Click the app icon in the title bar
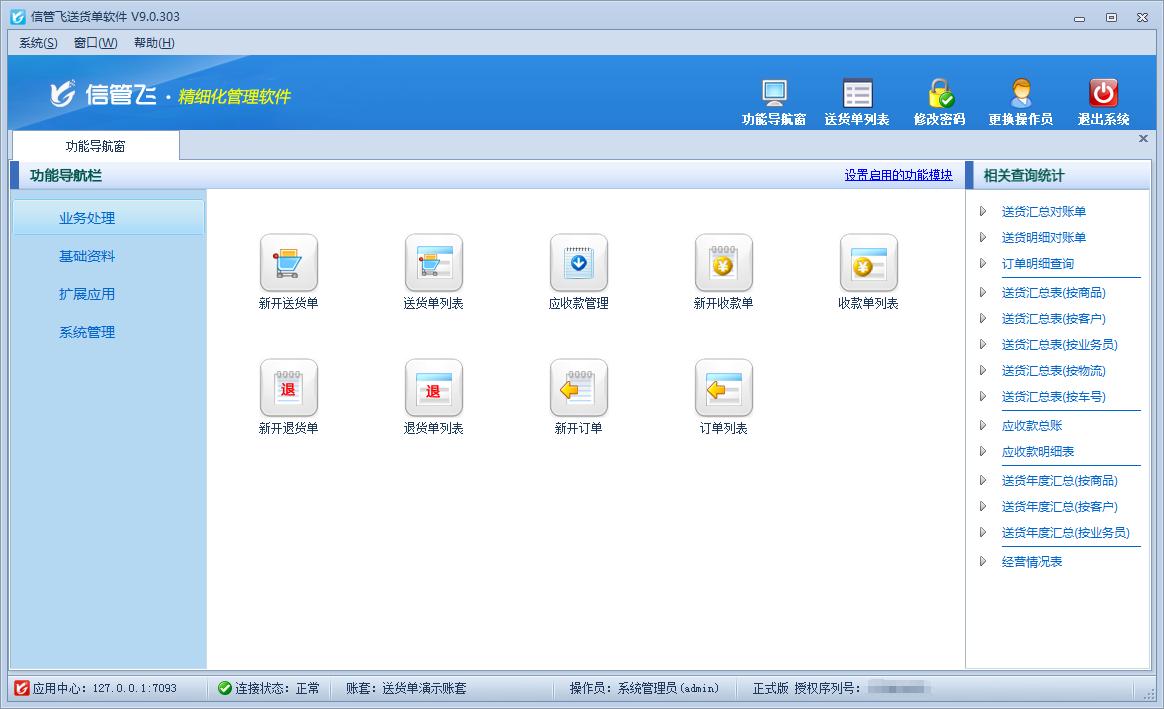Viewport: 1164px width, 709px height. click(x=18, y=16)
